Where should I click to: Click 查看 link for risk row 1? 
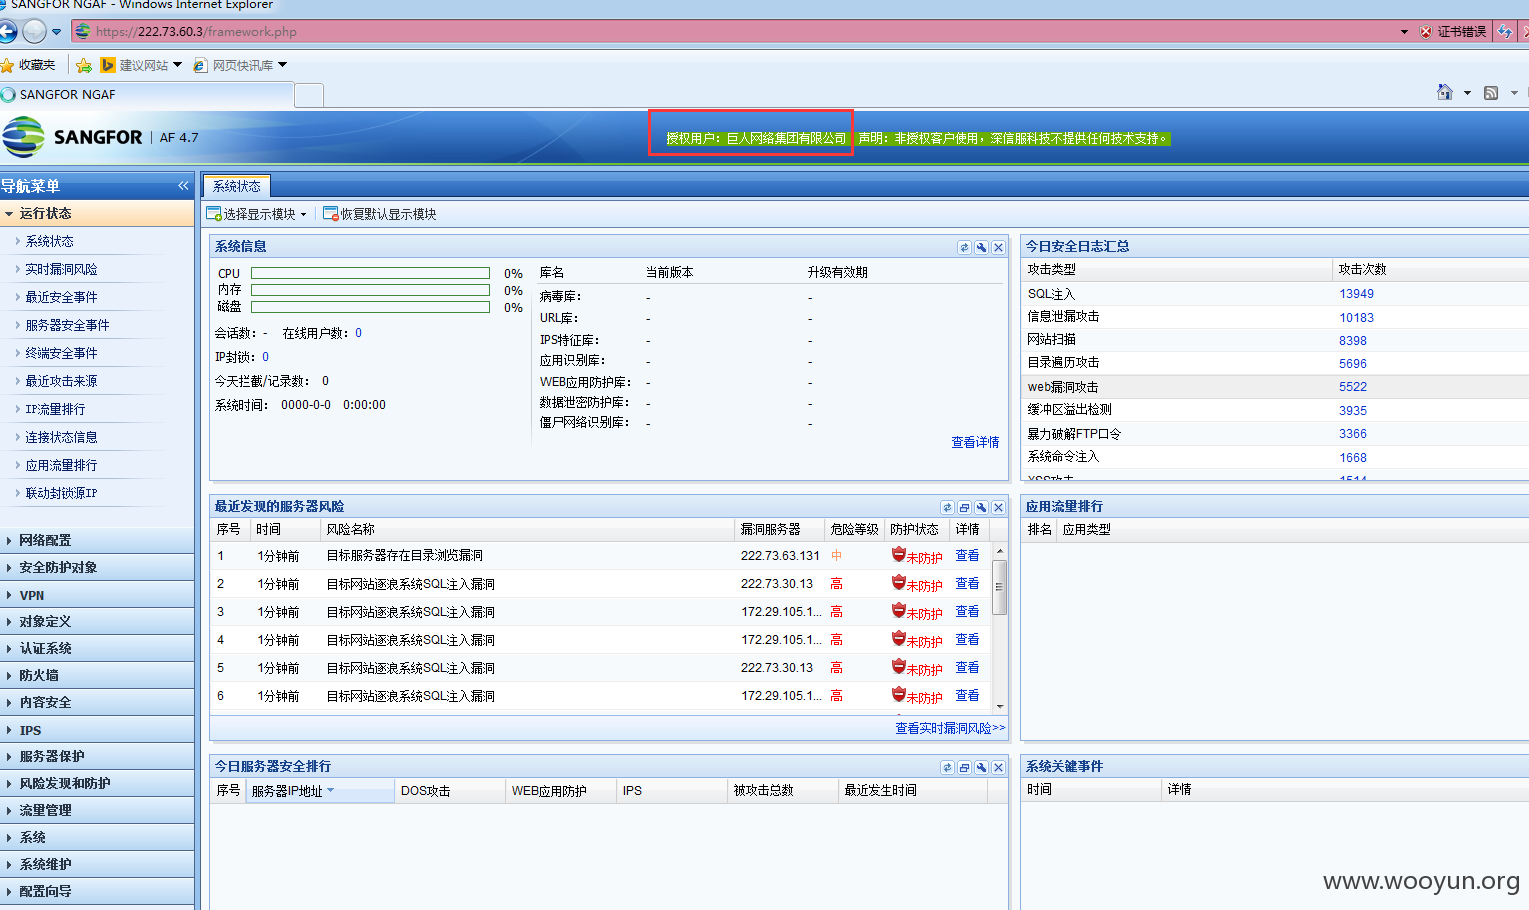[967, 555]
